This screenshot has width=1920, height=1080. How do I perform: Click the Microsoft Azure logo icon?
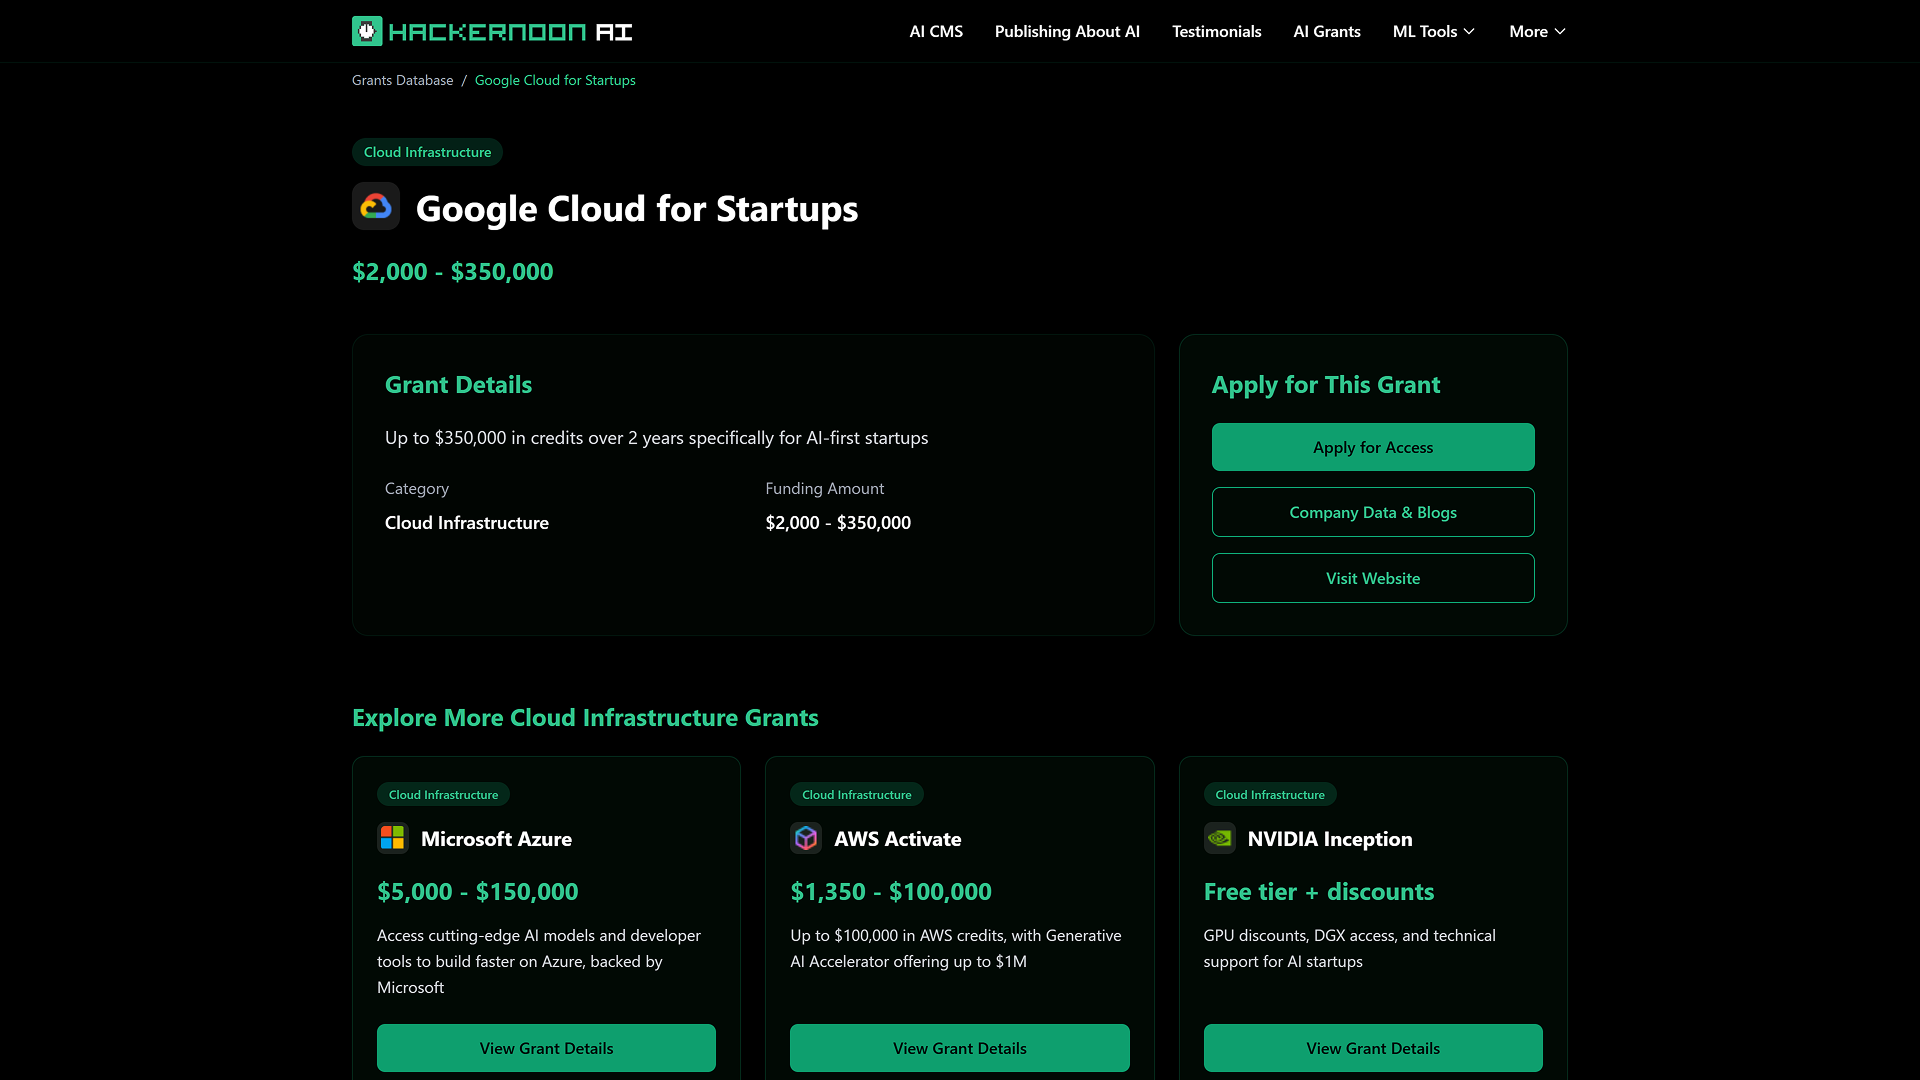(392, 838)
